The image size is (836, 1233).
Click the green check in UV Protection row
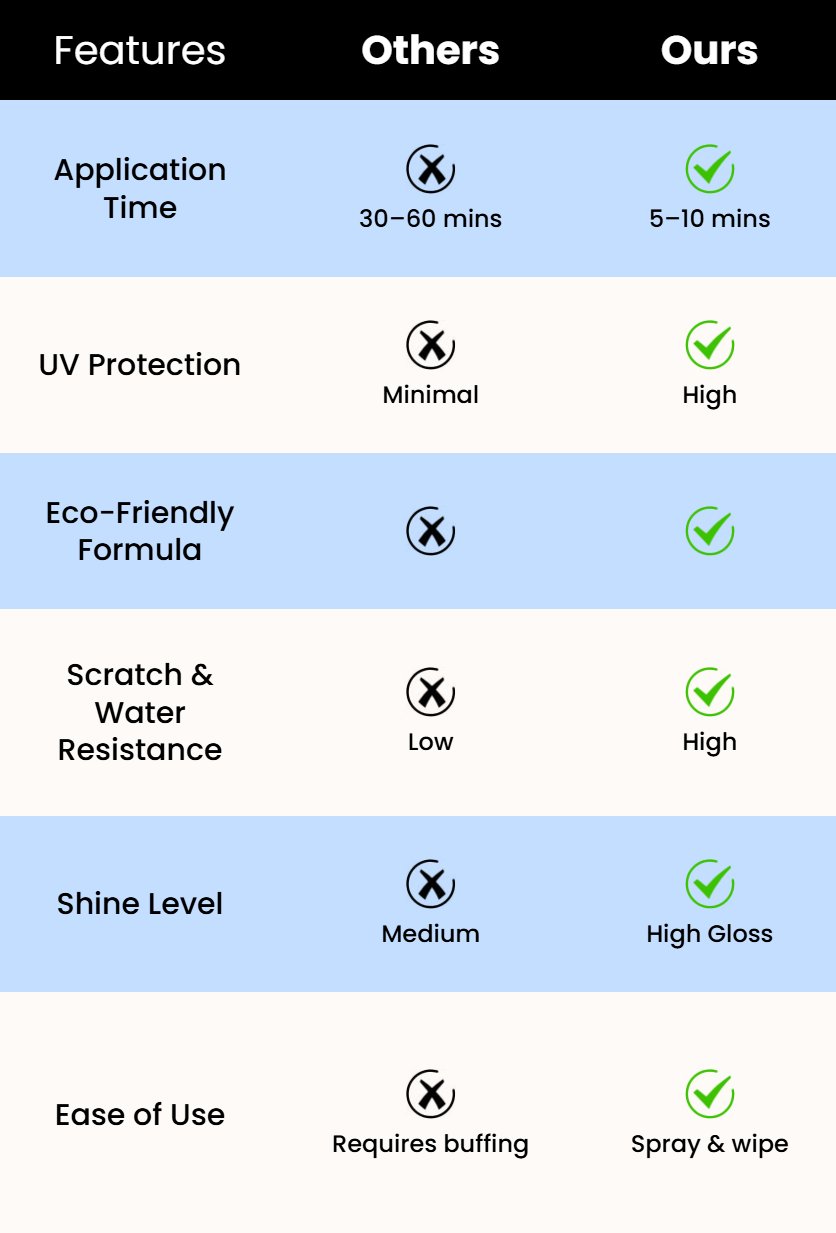[x=710, y=345]
